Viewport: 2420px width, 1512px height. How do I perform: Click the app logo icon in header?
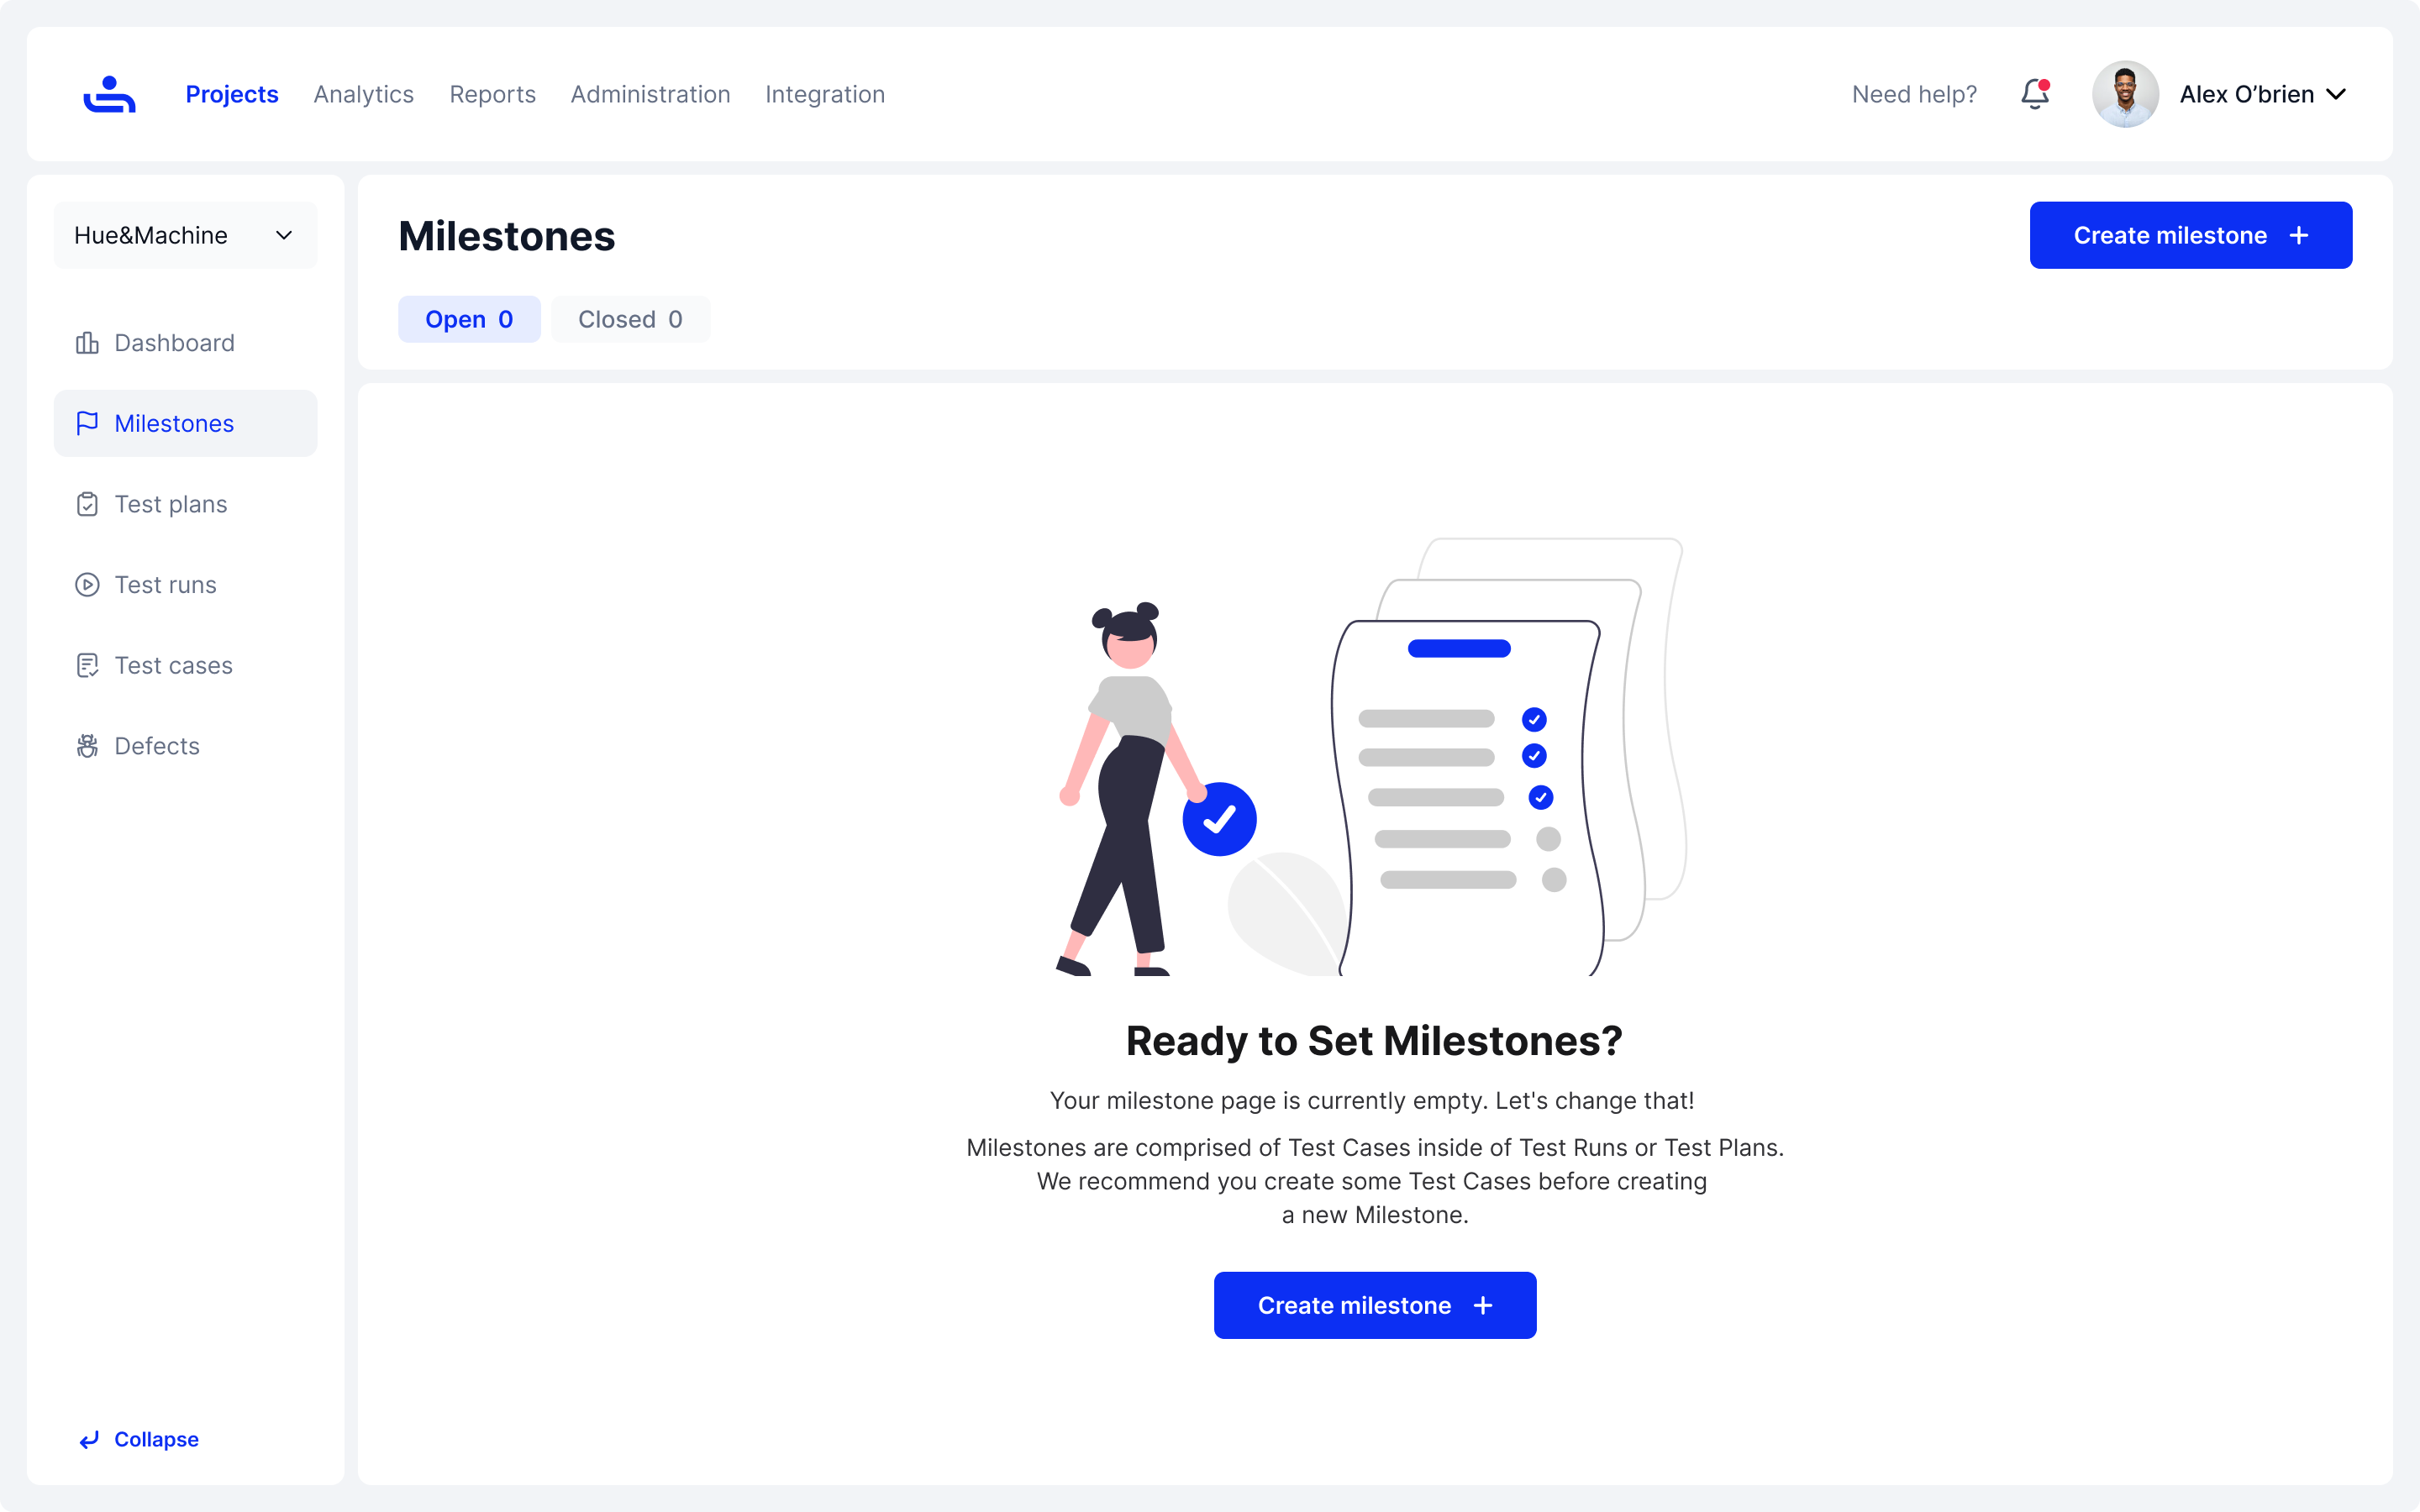[x=109, y=94]
